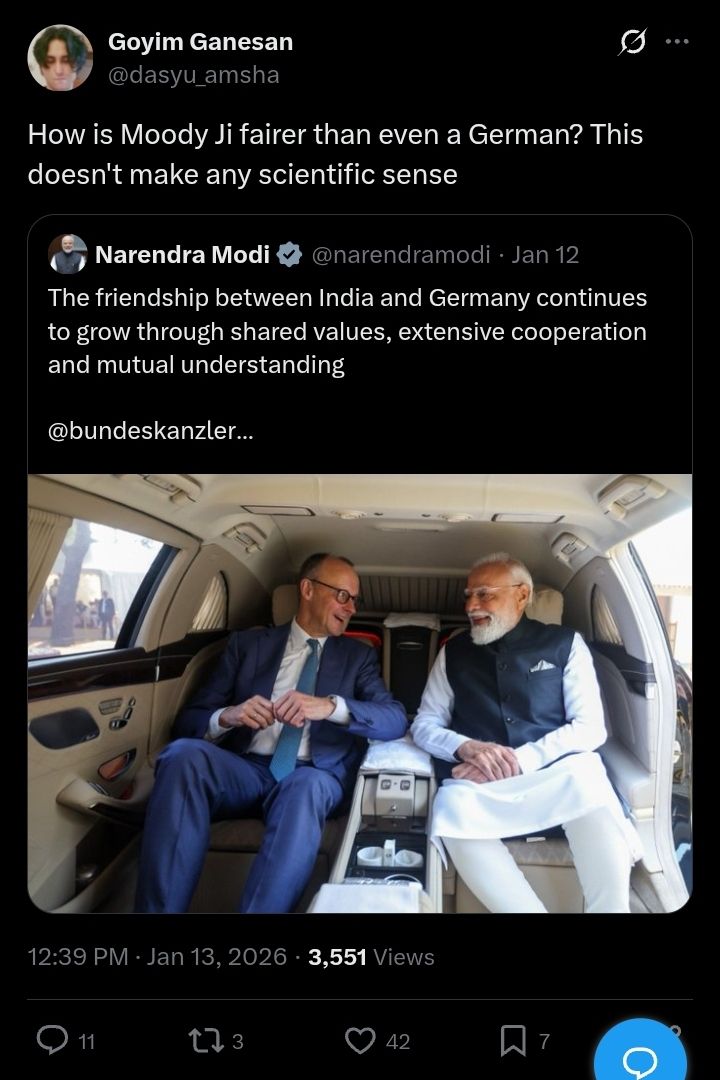This screenshot has height=1080, width=720.
Task: Open the Grok icon on this post
Action: tap(632, 42)
